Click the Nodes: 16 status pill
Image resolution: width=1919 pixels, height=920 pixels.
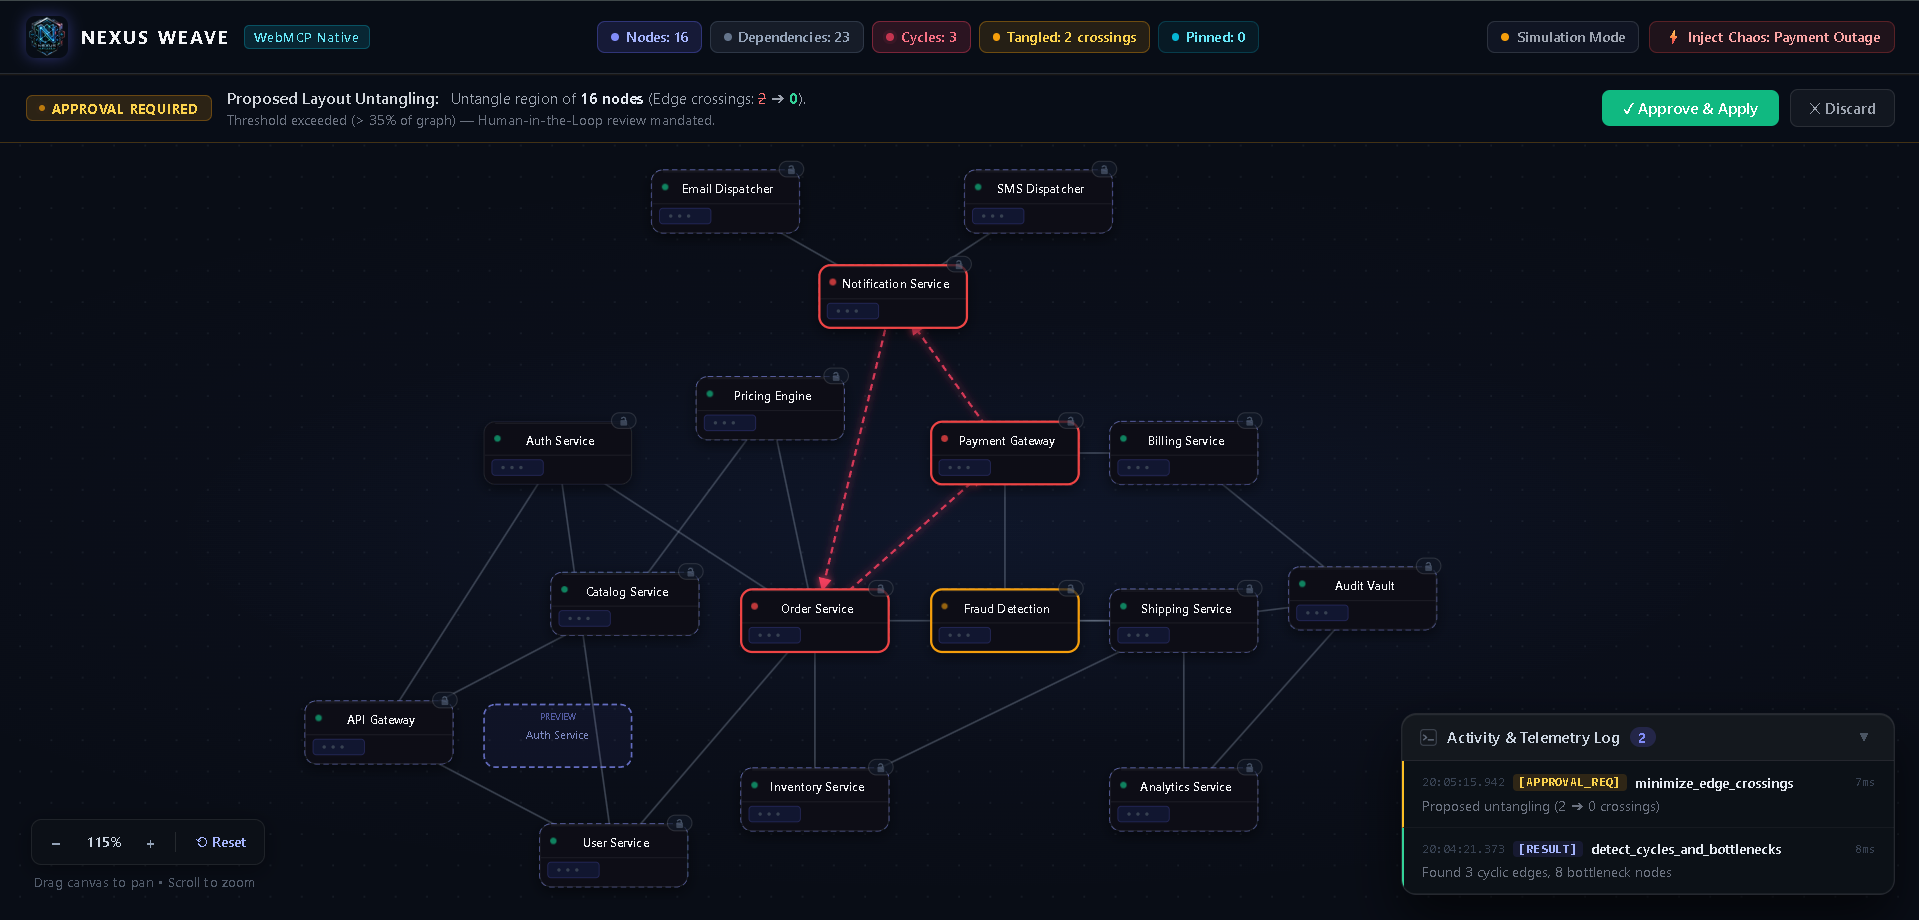649,37
